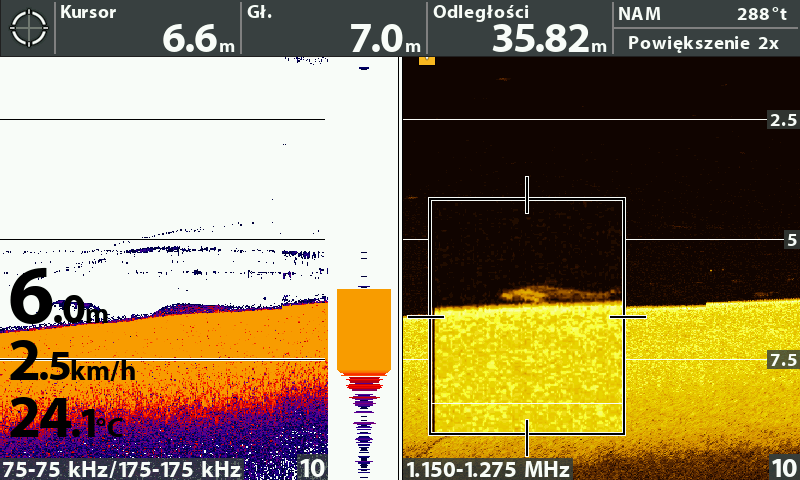Image resolution: width=800 pixels, height=480 pixels.
Task: Click the 7.5 depth scale marker
Action: 782,360
